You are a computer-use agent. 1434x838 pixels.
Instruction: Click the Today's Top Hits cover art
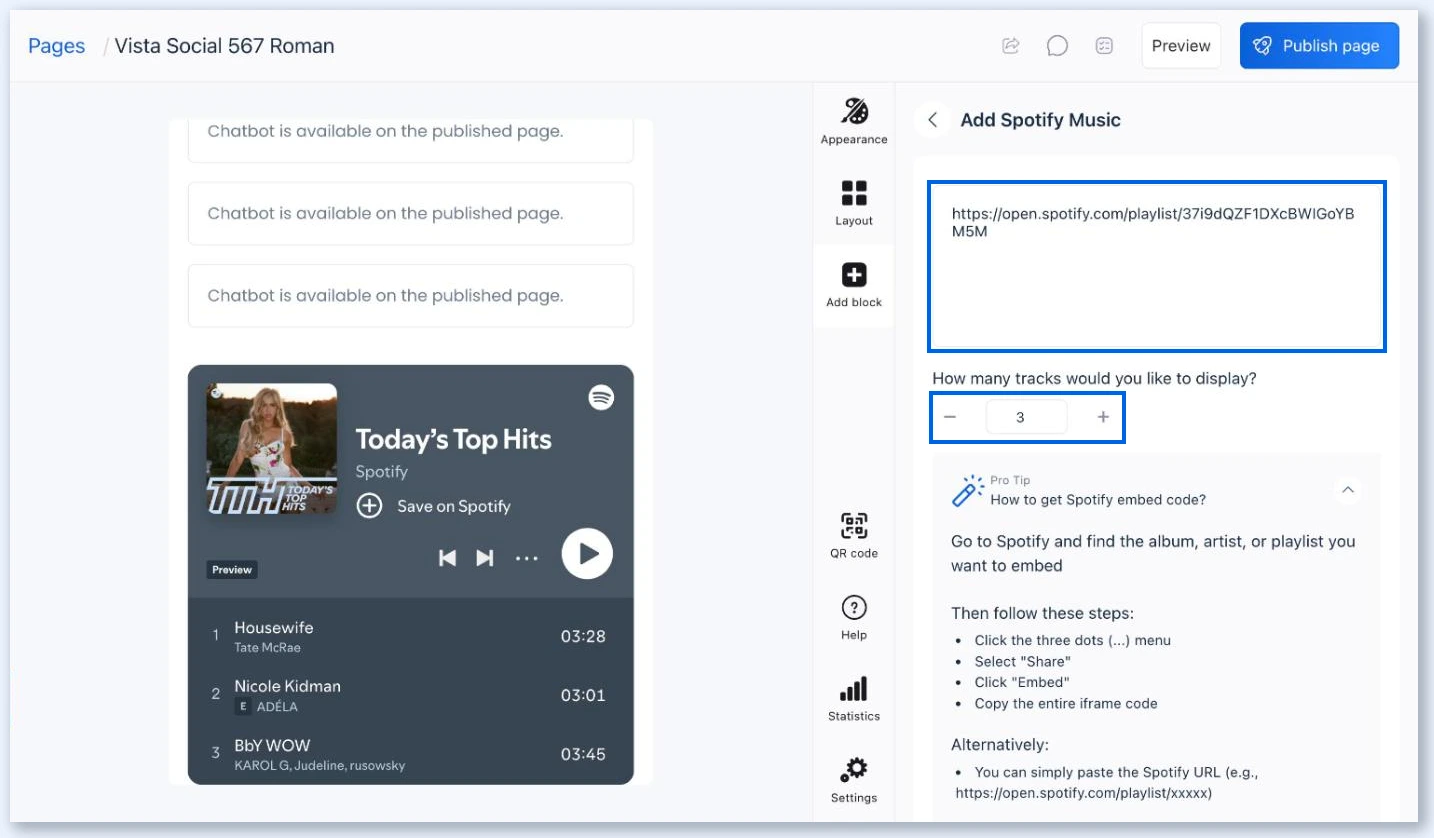[x=272, y=449]
